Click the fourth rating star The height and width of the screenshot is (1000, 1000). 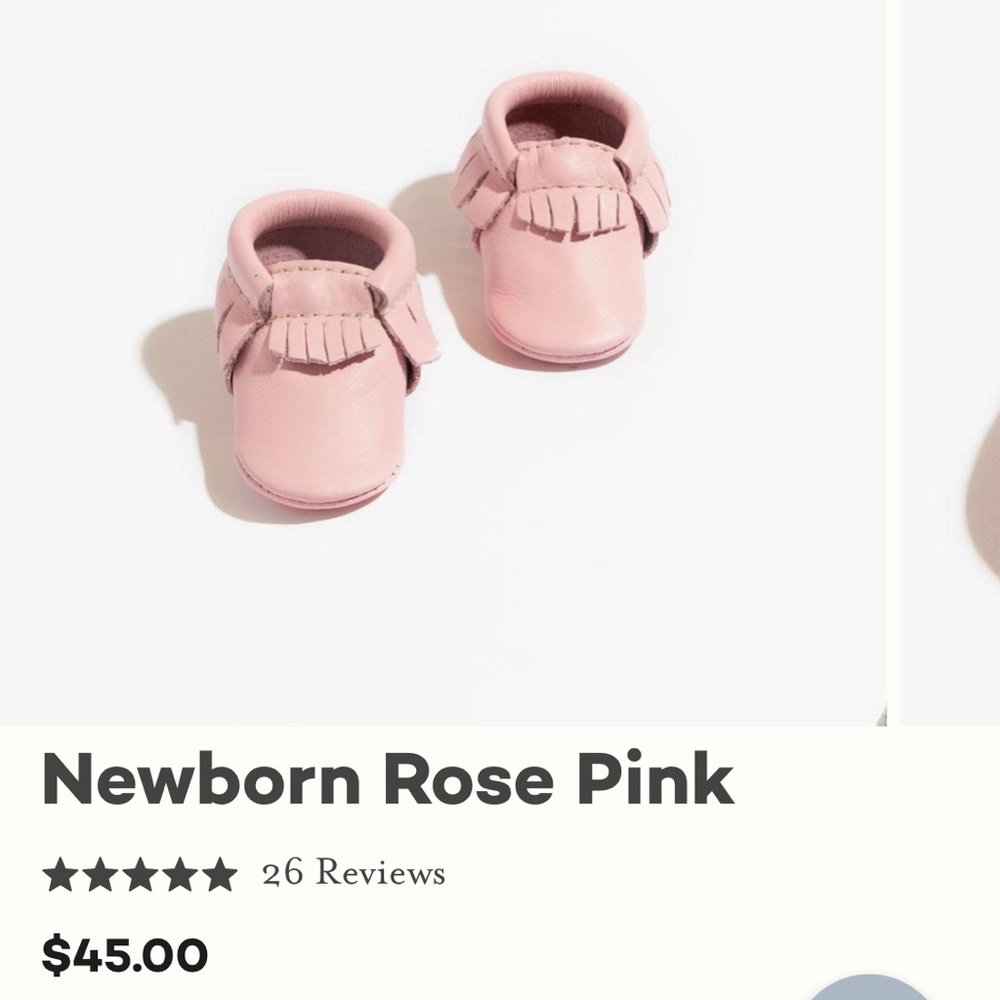tap(178, 875)
